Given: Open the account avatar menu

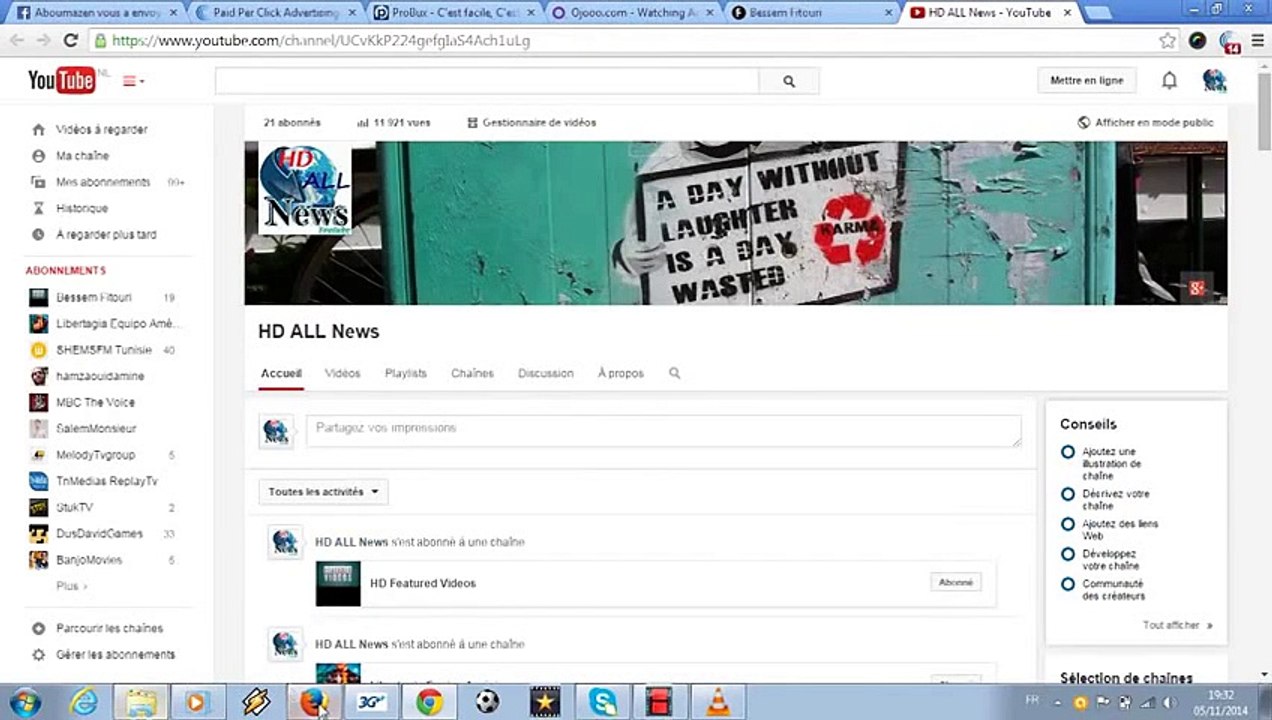Looking at the screenshot, I should click(1214, 80).
